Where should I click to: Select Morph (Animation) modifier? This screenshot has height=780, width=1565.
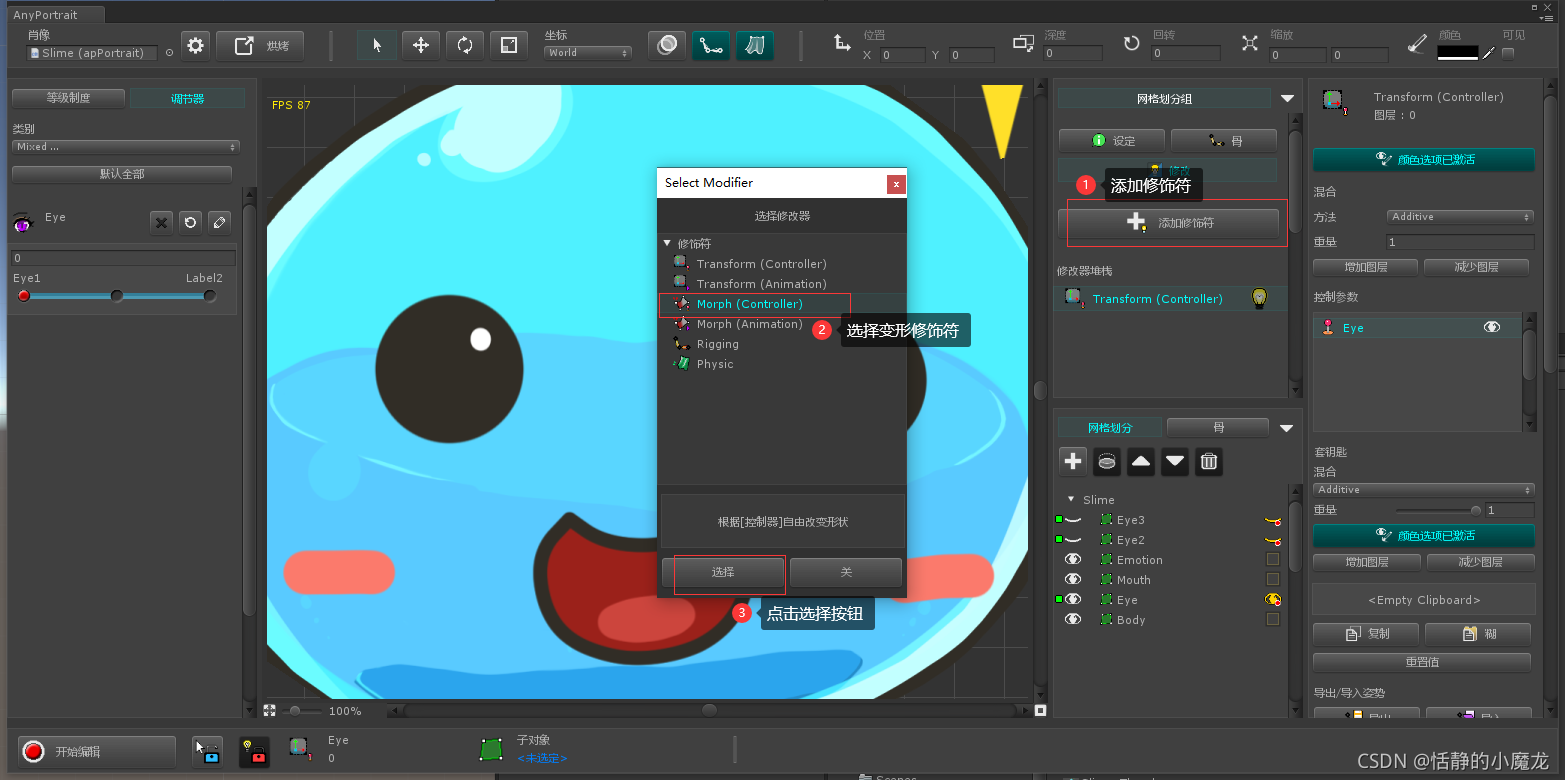click(749, 324)
